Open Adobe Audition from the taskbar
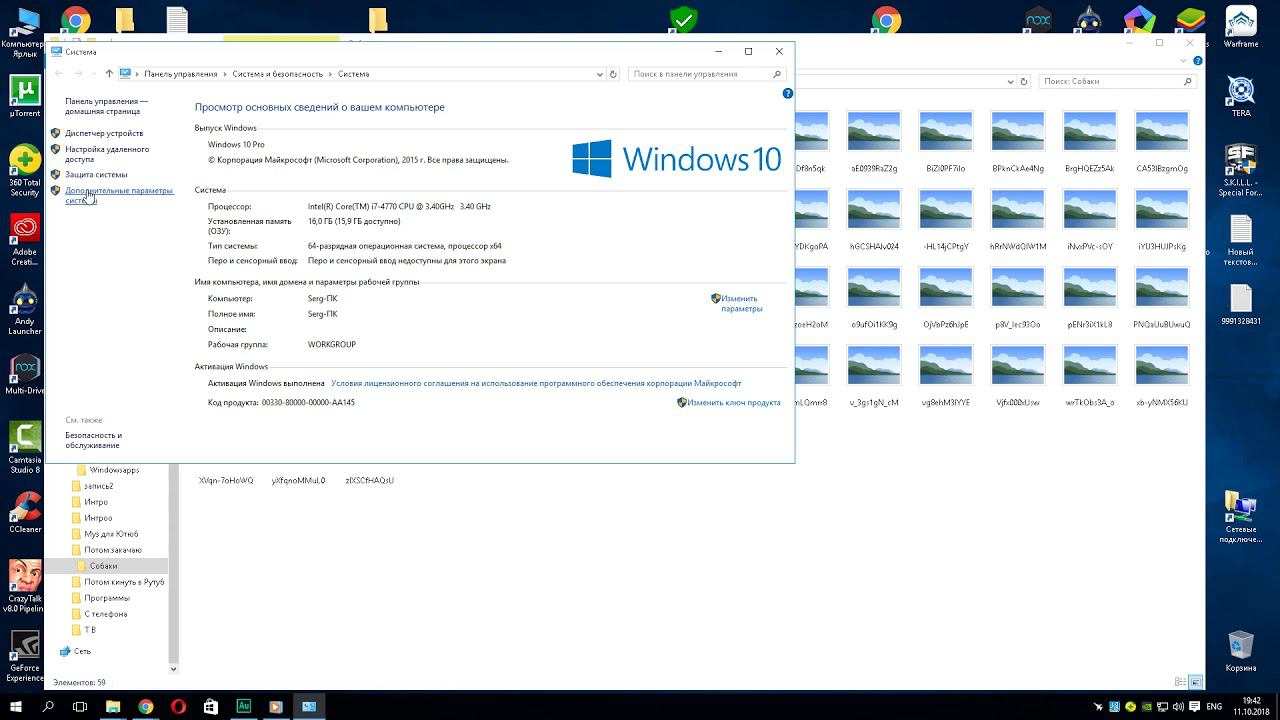 [243, 706]
